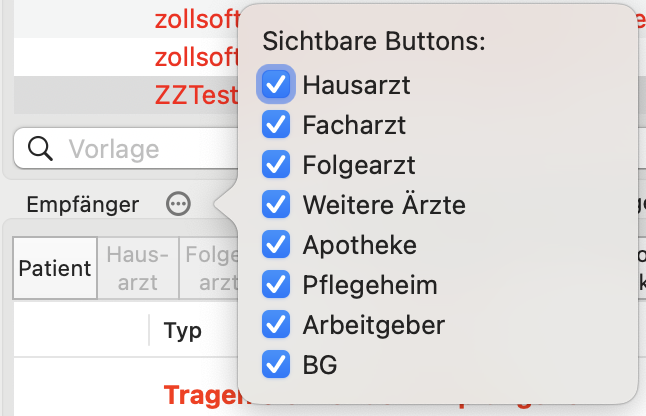Screen dimensions: 646x416
Task: Select the Patient recipient button
Action: click(x=55, y=269)
